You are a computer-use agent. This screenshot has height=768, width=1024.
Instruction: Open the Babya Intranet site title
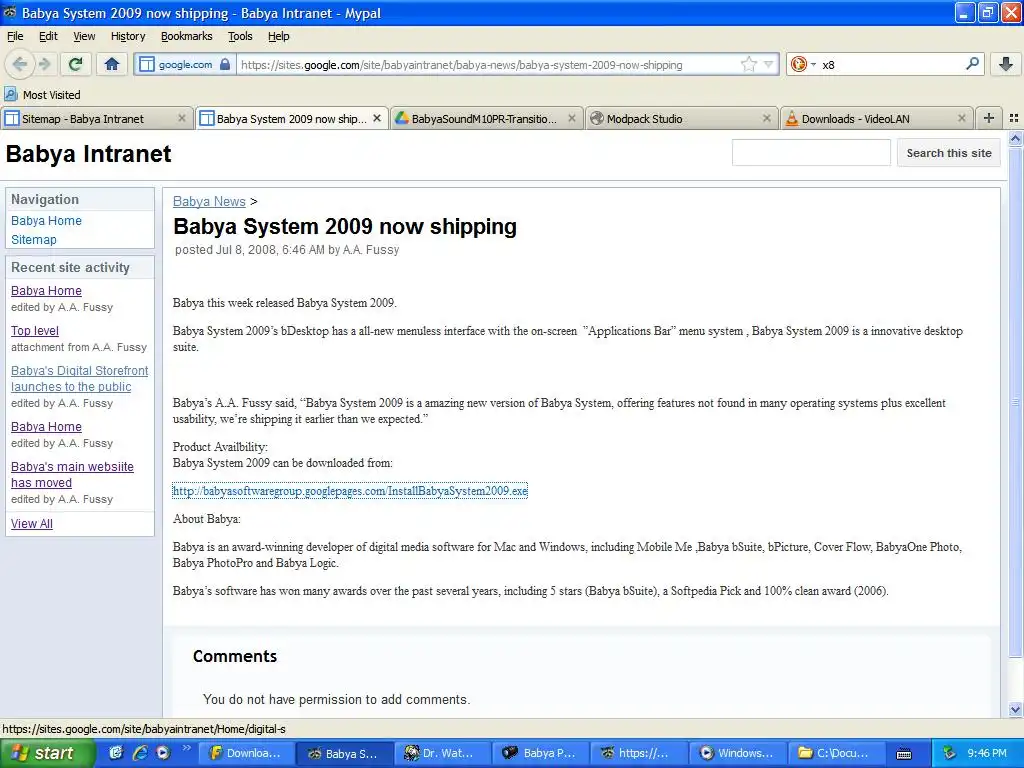[x=88, y=154]
